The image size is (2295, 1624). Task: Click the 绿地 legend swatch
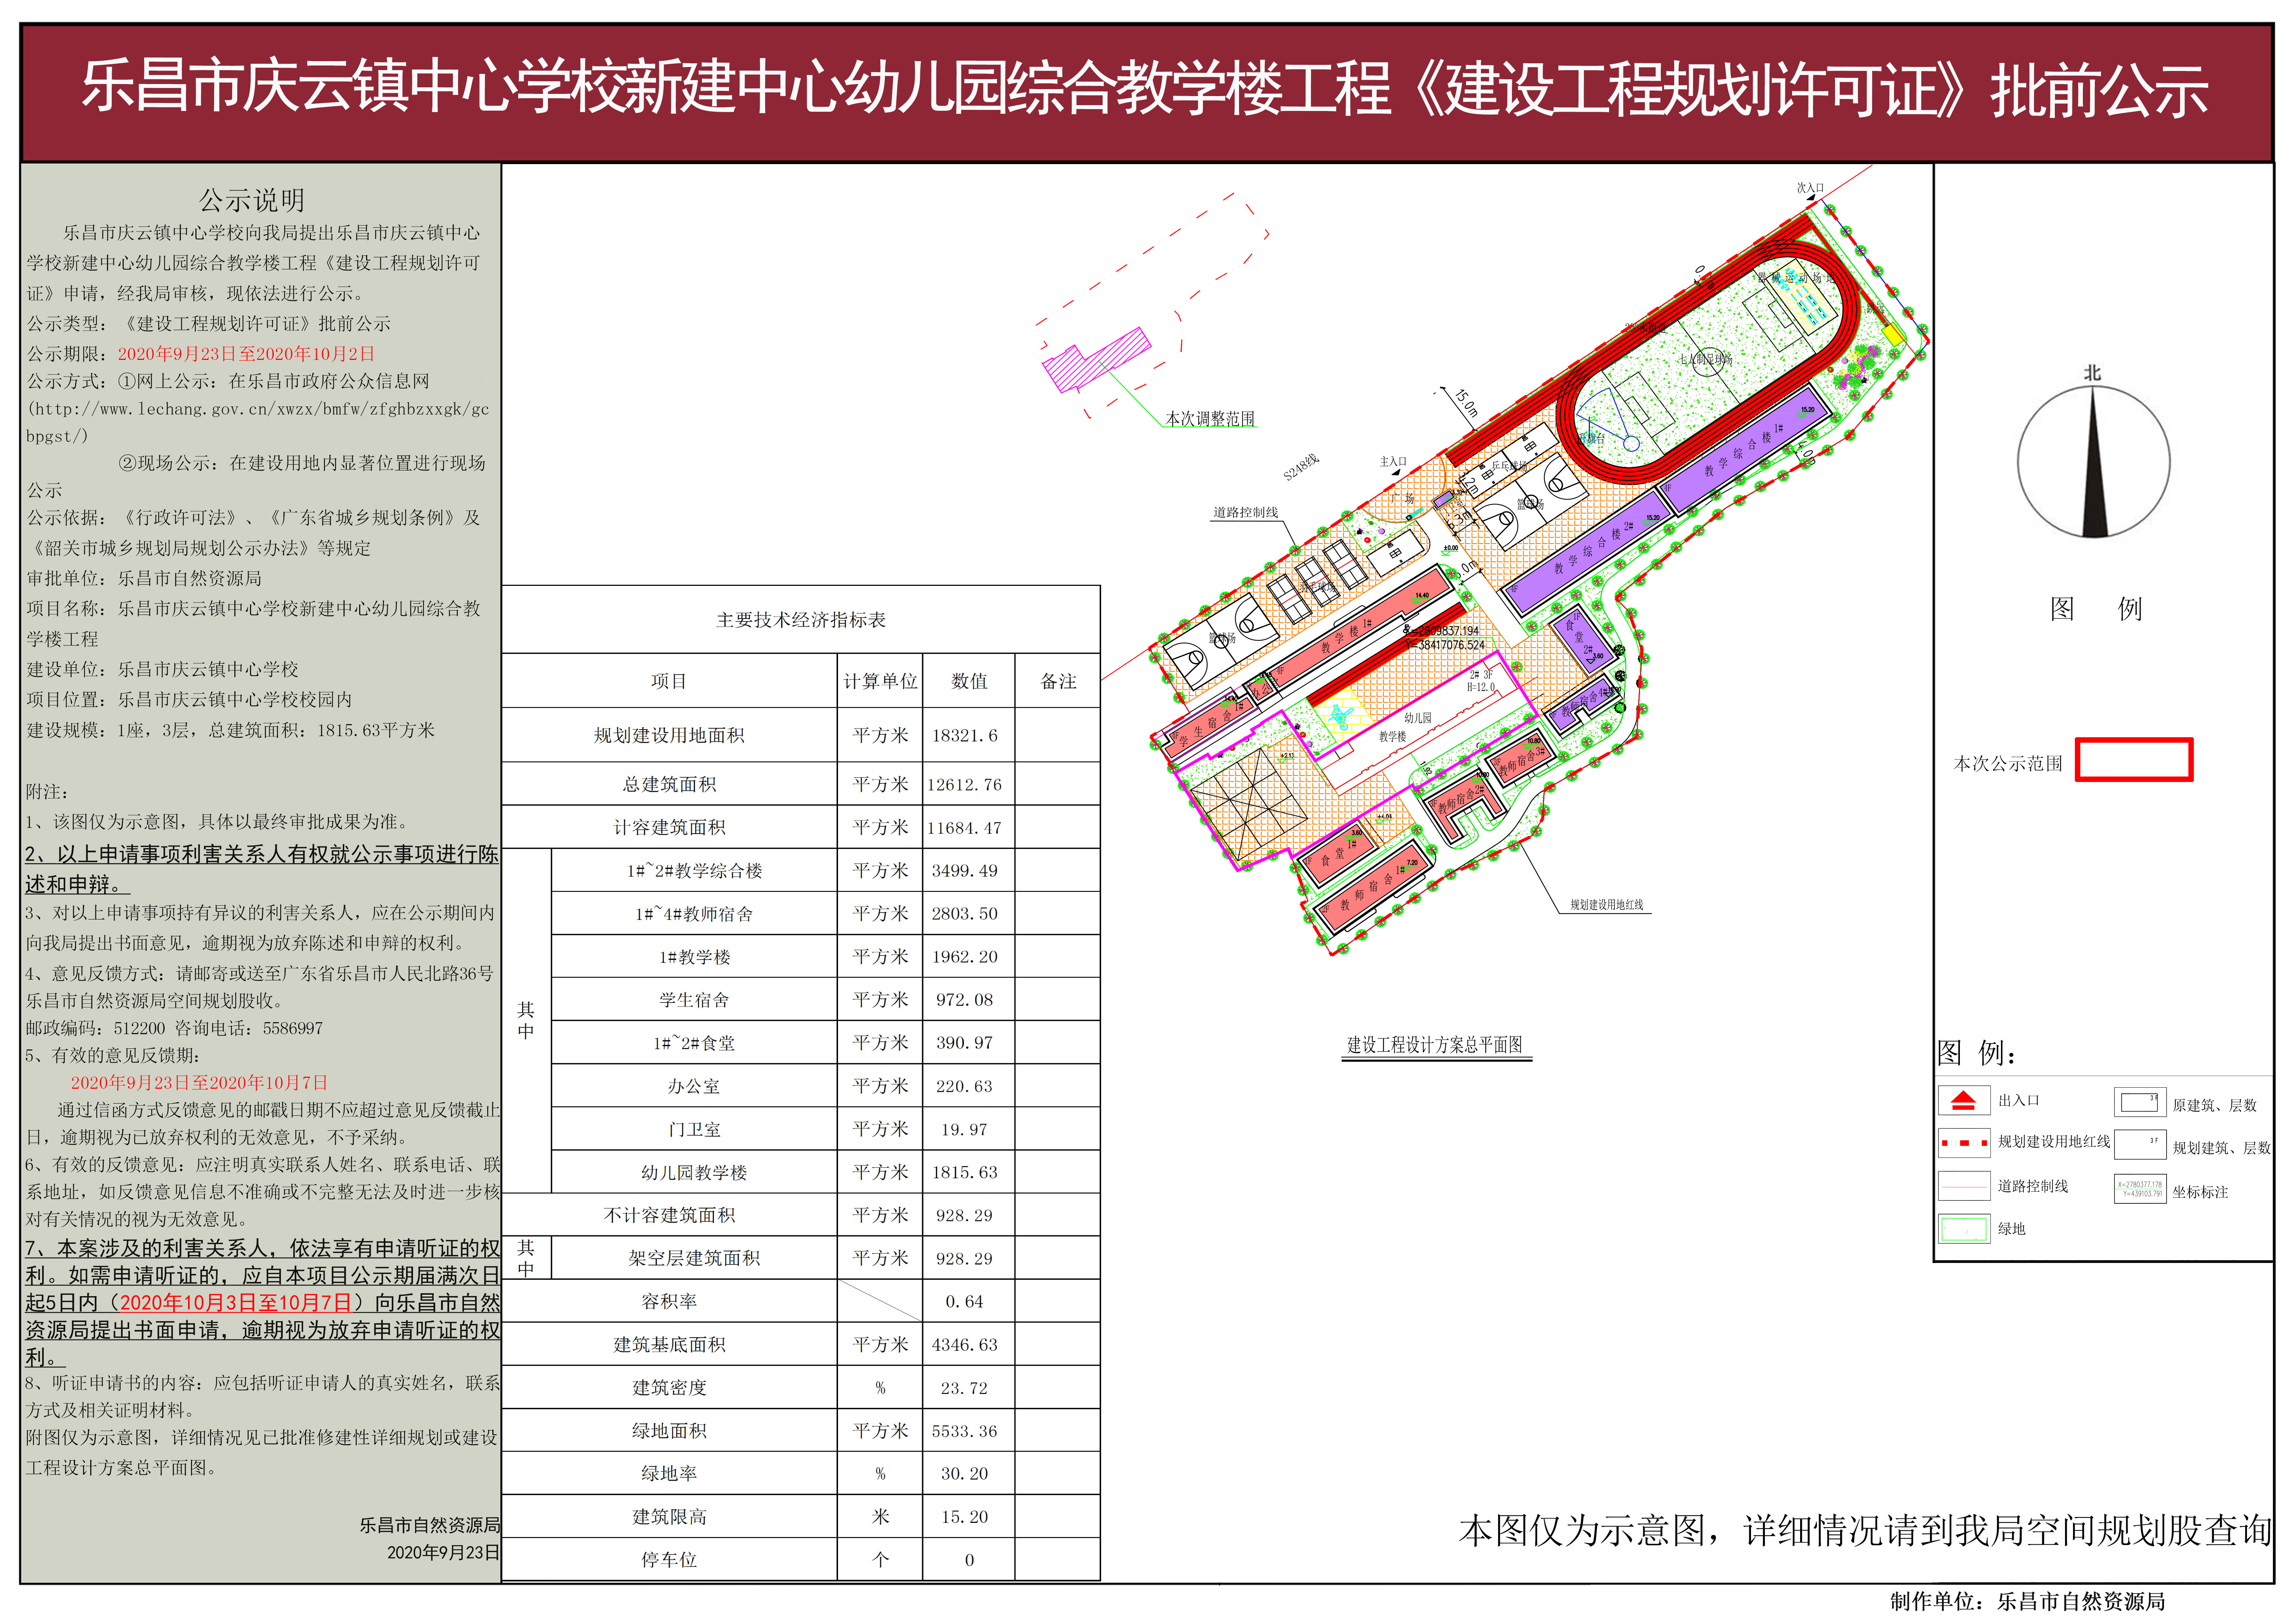coord(1964,1229)
